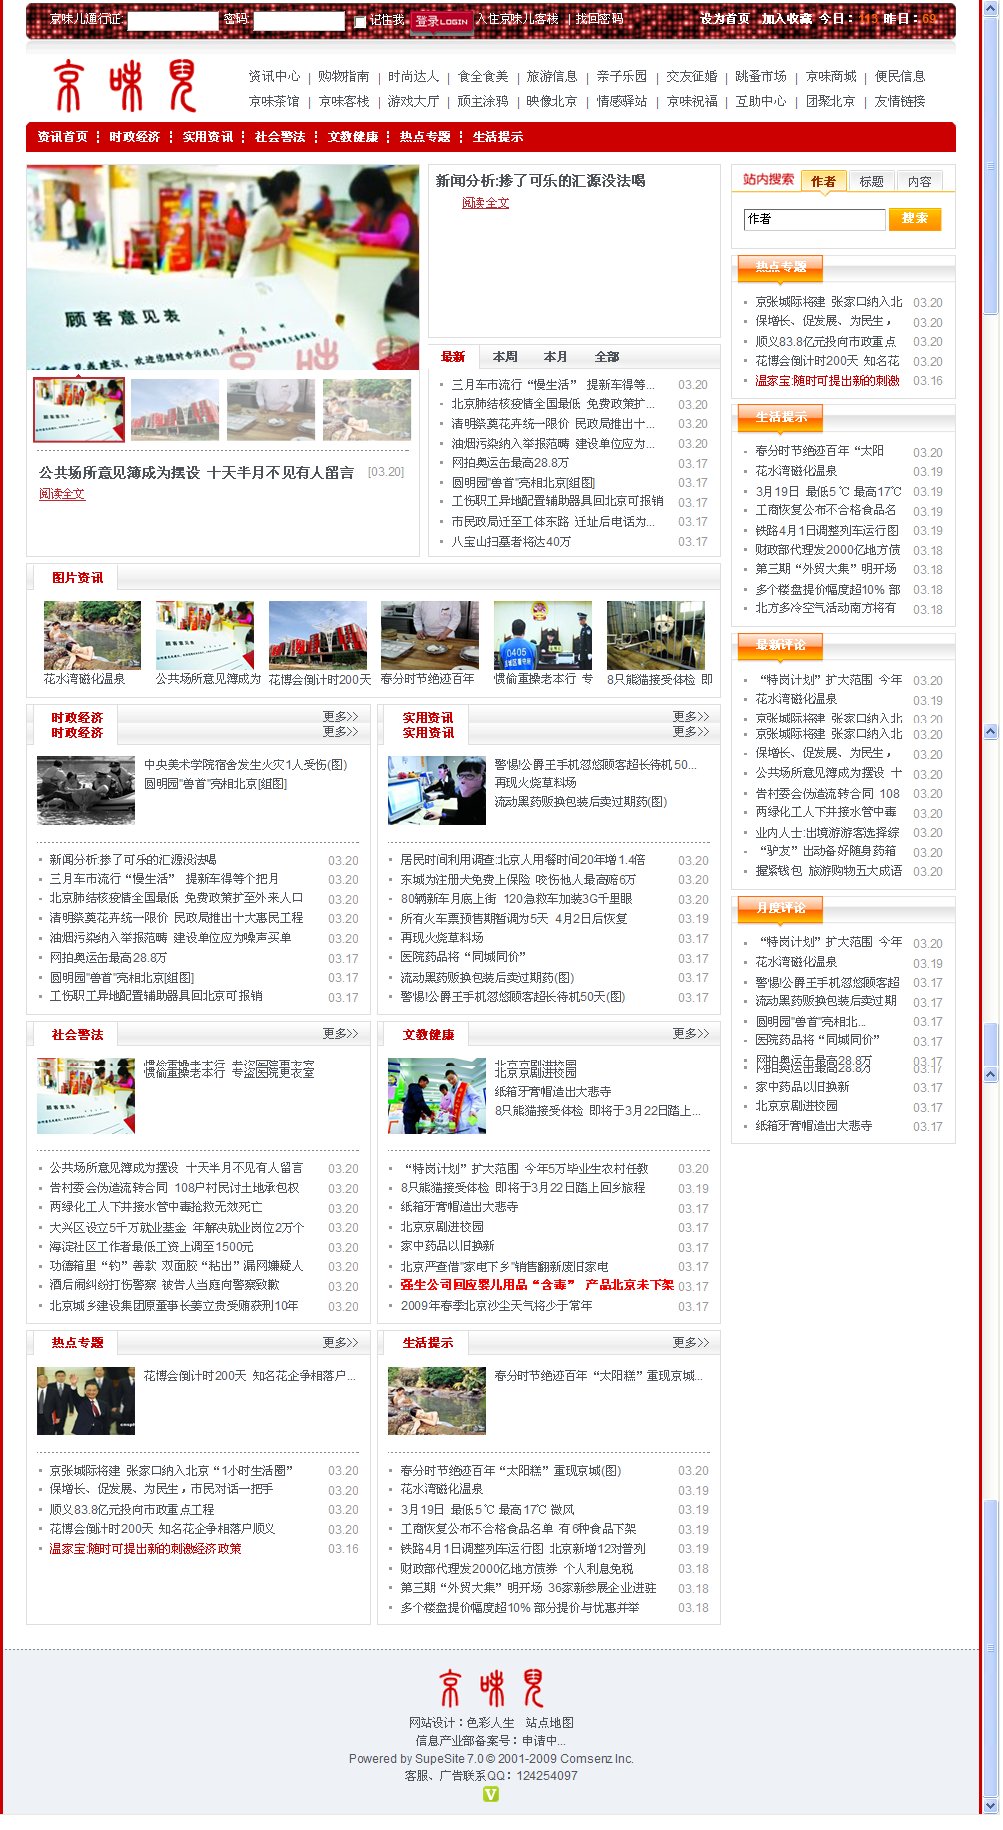Click the 站点地图 link in footer
The width and height of the screenshot is (1003, 1830).
click(x=550, y=1723)
